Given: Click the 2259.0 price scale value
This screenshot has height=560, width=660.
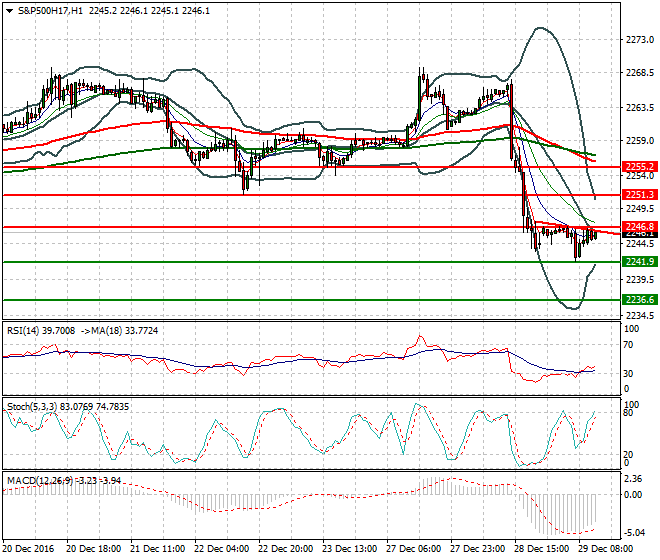Looking at the screenshot, I should tap(640, 141).
